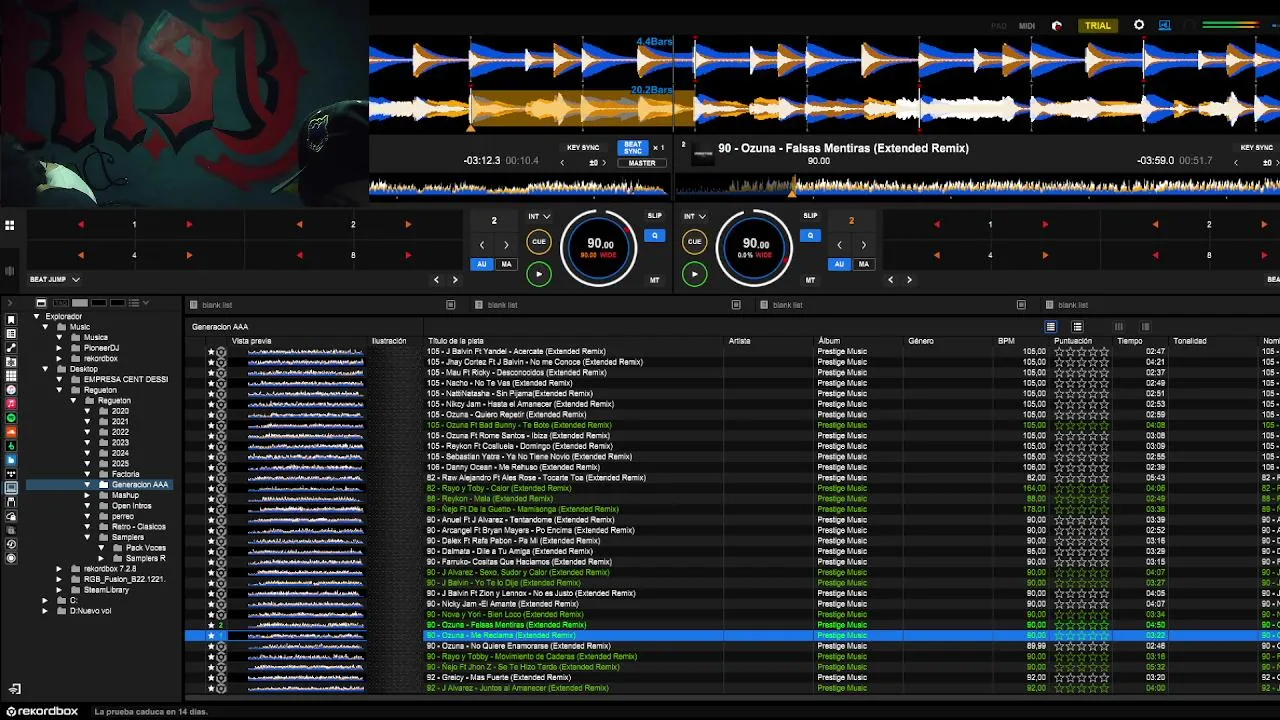This screenshot has height=720, width=1280.
Task: Open the Recordings circle icon in sidebar
Action: pos(11,557)
